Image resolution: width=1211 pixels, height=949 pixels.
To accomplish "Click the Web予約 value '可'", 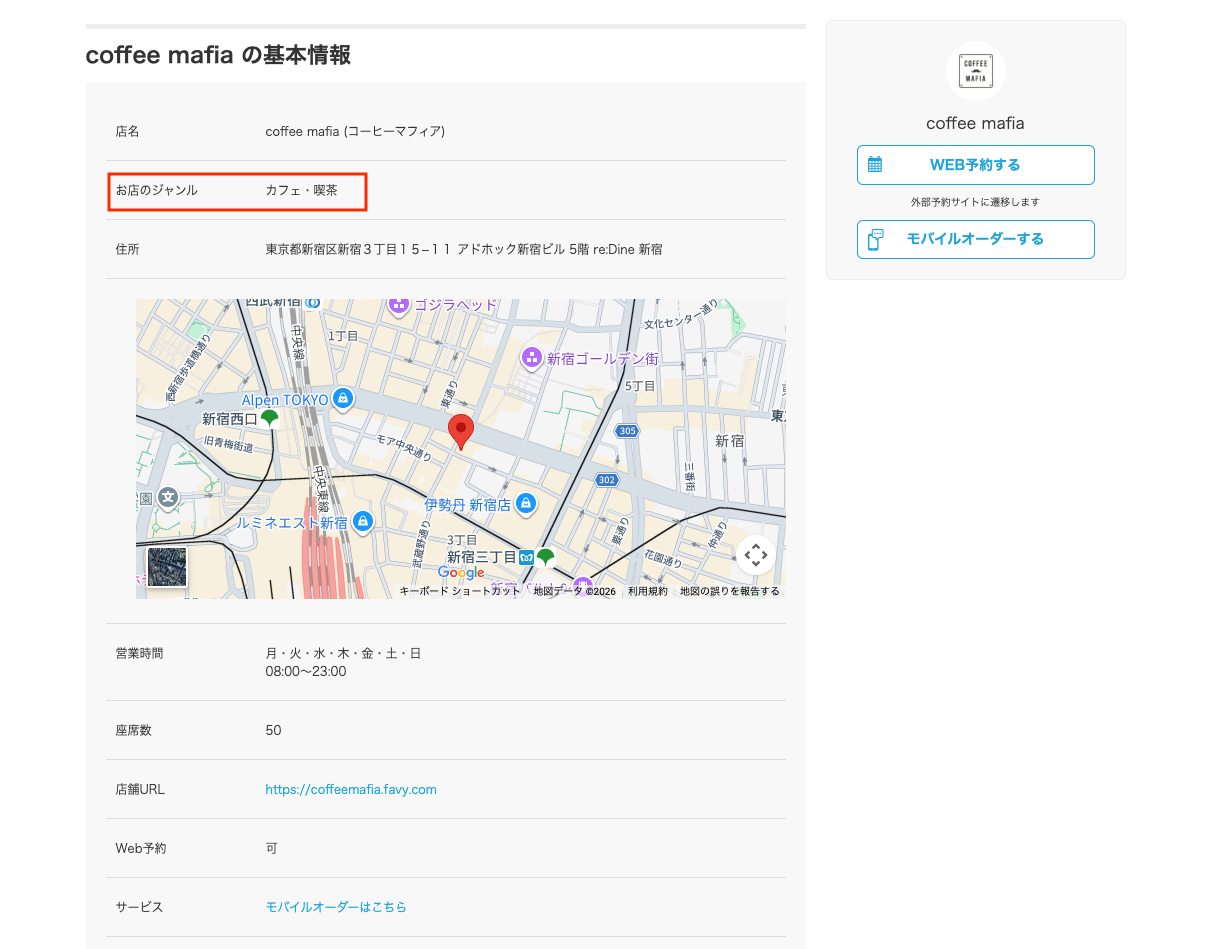I will (x=271, y=848).
